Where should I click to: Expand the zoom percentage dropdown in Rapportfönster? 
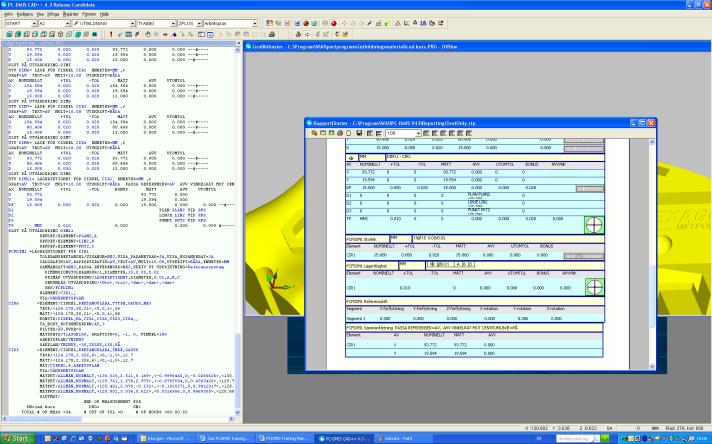pyautogui.click(x=419, y=133)
